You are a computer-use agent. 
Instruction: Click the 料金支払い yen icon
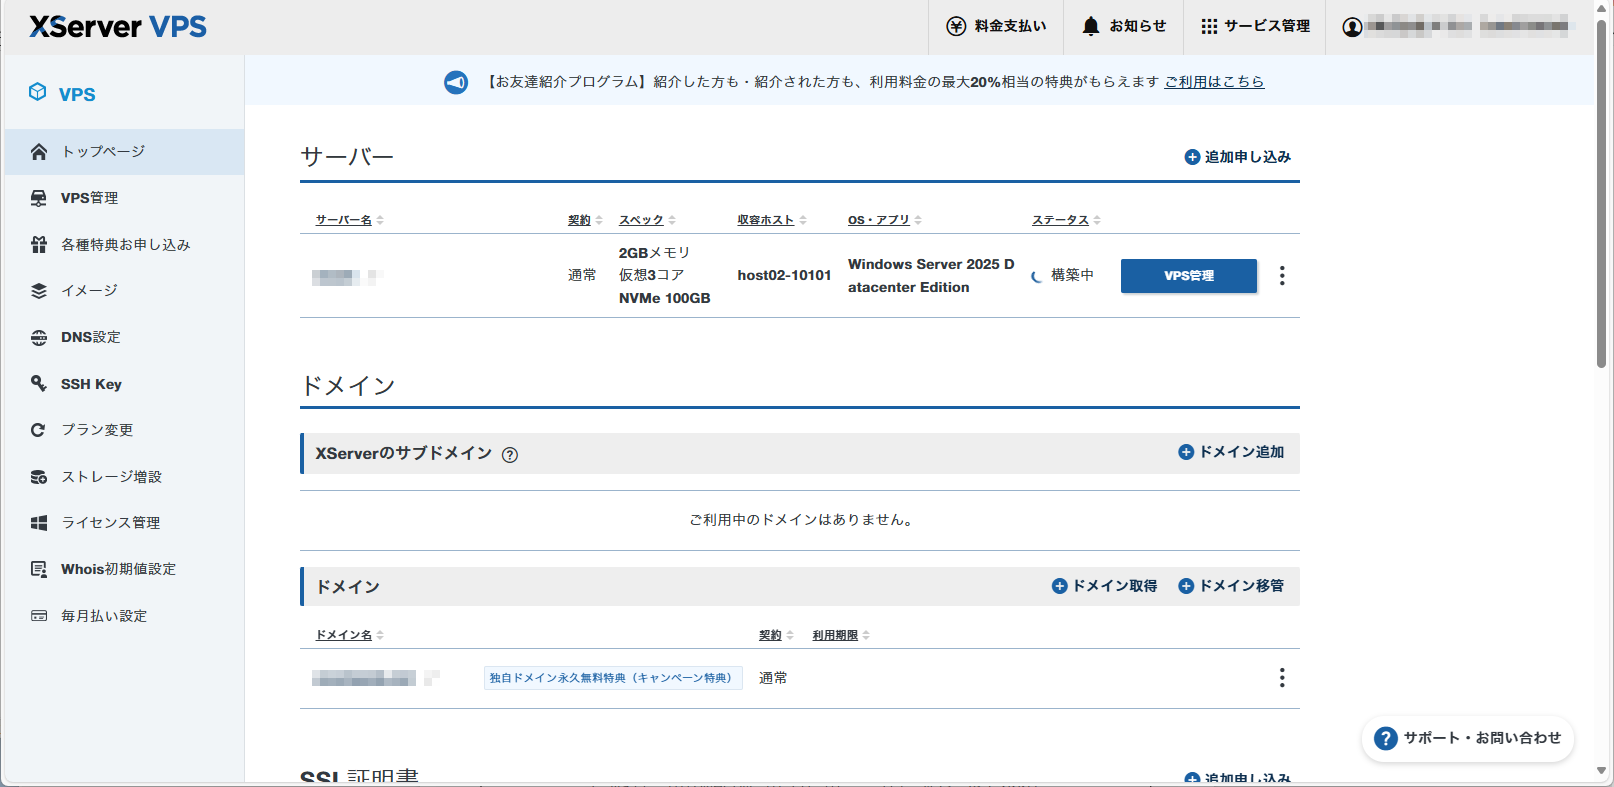[956, 26]
